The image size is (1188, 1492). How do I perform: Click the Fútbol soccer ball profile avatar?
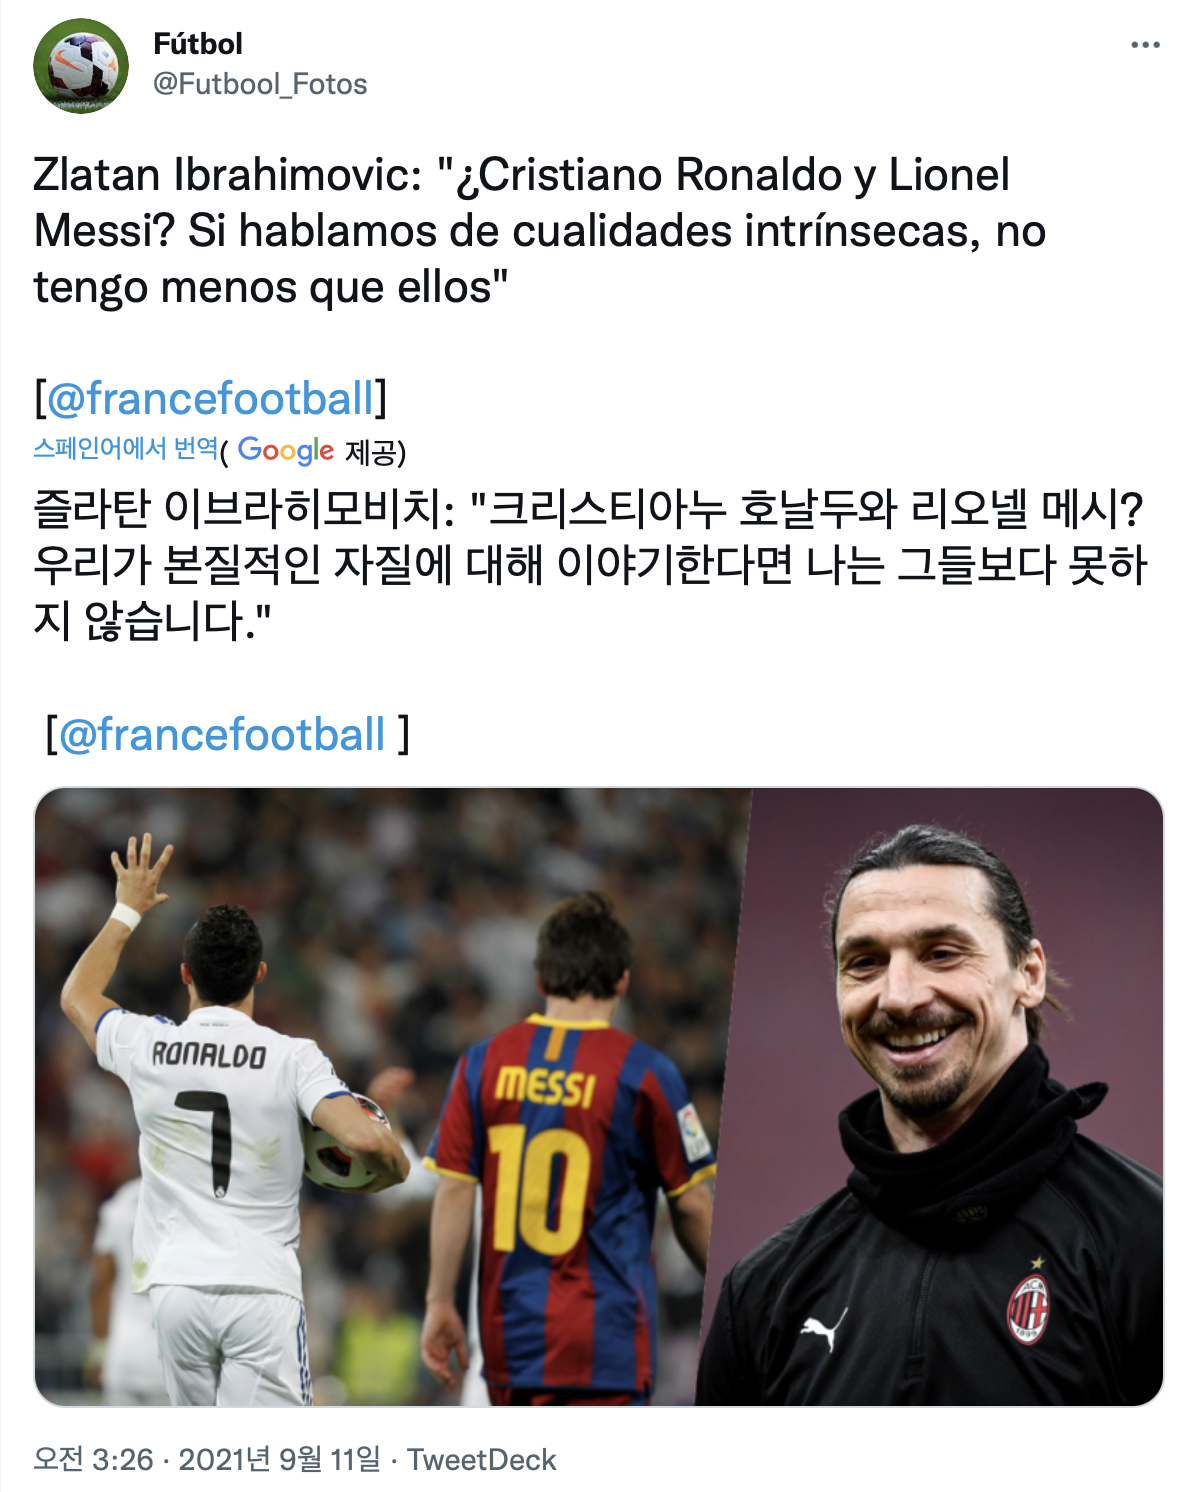click(81, 66)
